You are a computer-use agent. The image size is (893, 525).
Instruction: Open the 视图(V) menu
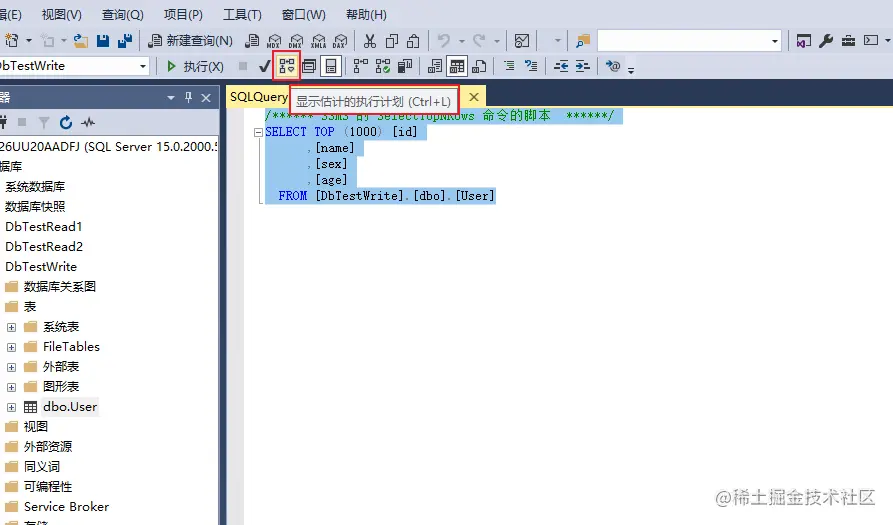tap(62, 14)
